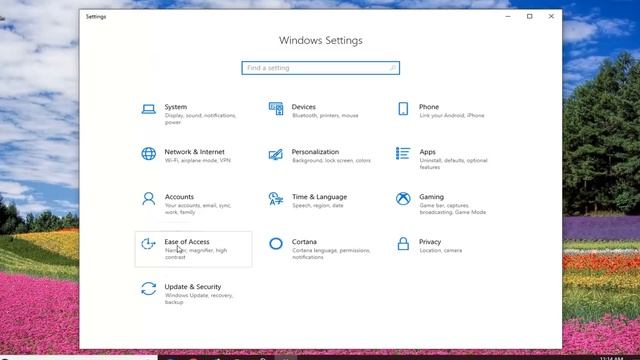Viewport: 640px width, 360px height.
Task: Open the Network & Internet globe icon
Action: [149, 154]
